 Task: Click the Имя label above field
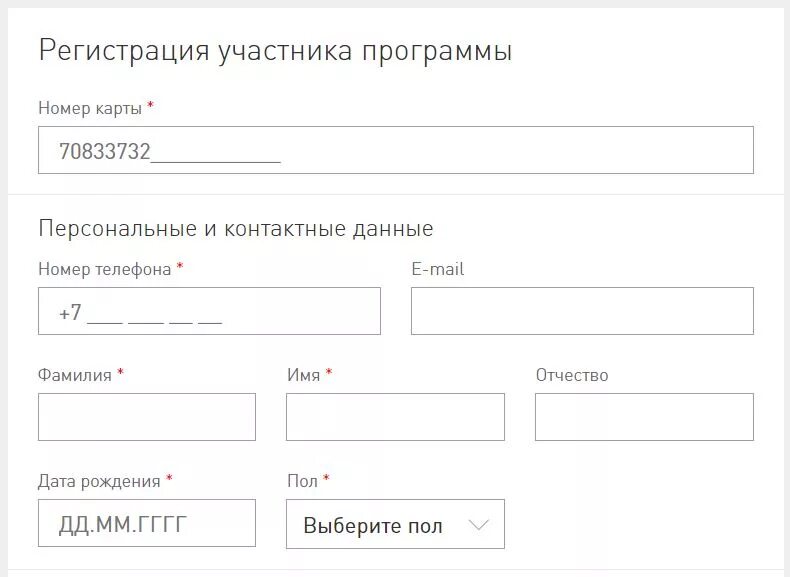click(x=303, y=376)
